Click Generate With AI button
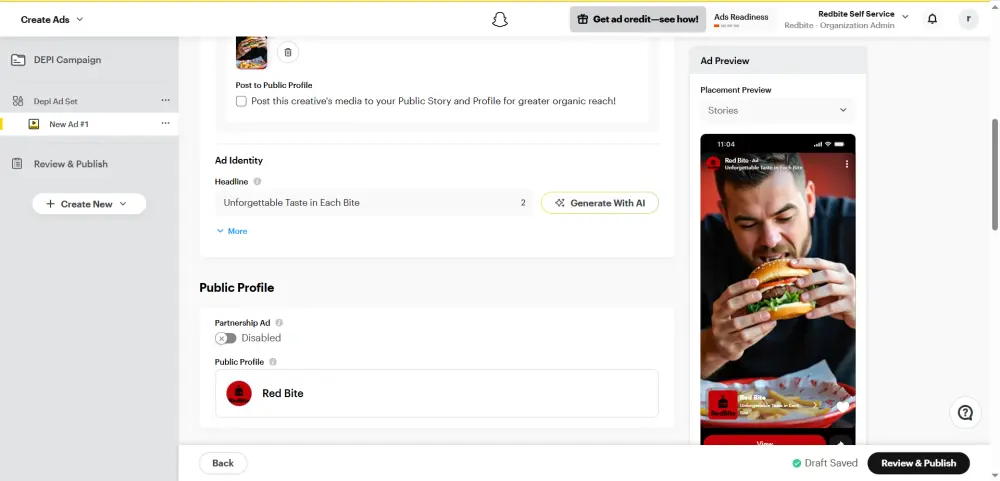This screenshot has height=481, width=1000. point(599,203)
